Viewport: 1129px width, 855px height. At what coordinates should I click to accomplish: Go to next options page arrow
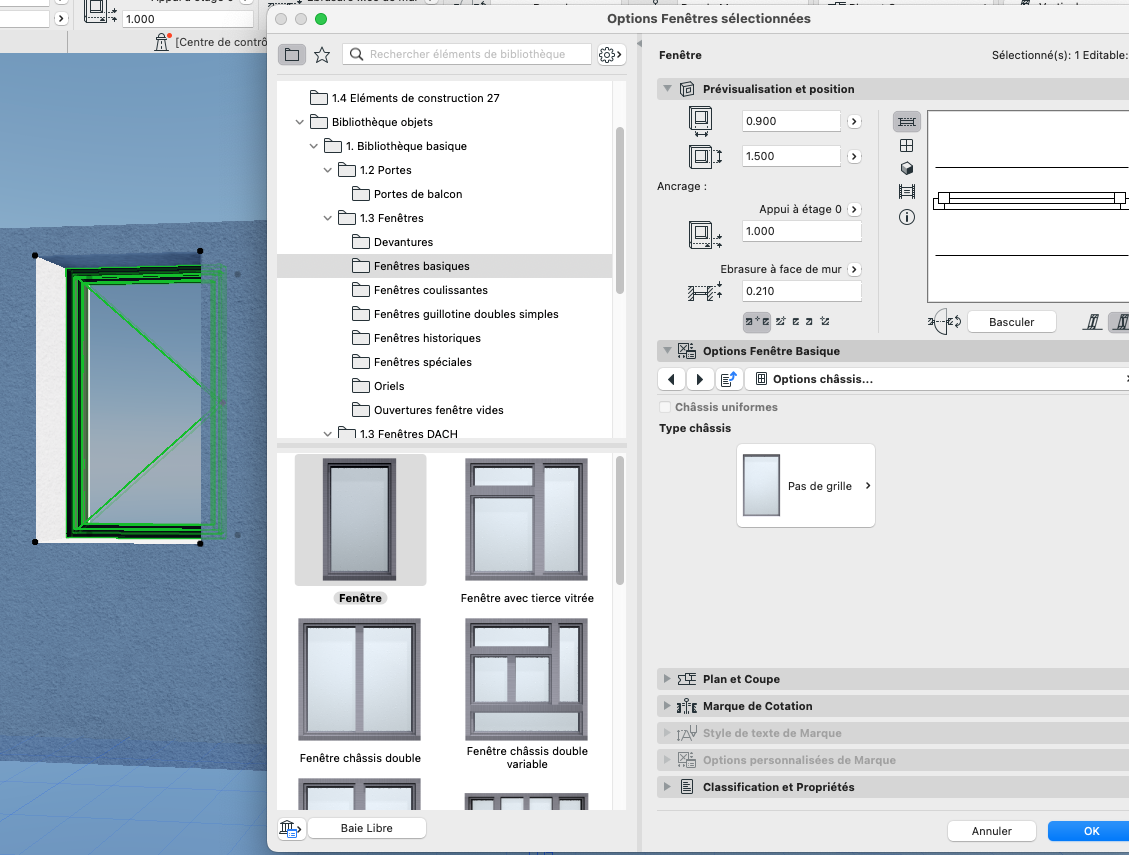699,379
